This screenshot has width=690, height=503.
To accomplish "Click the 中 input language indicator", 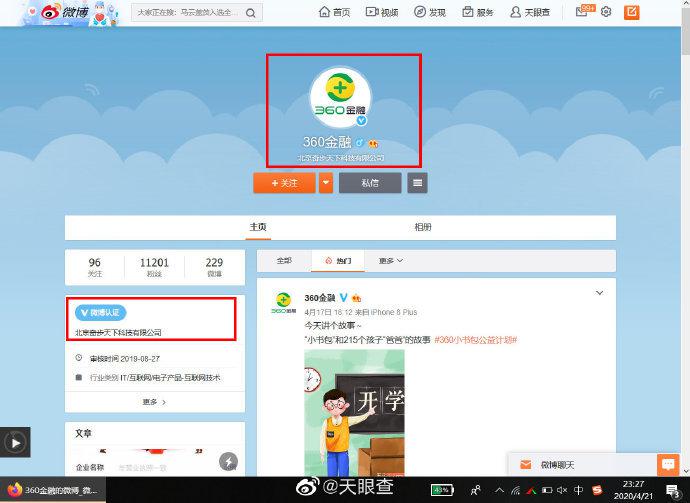I will pos(579,490).
